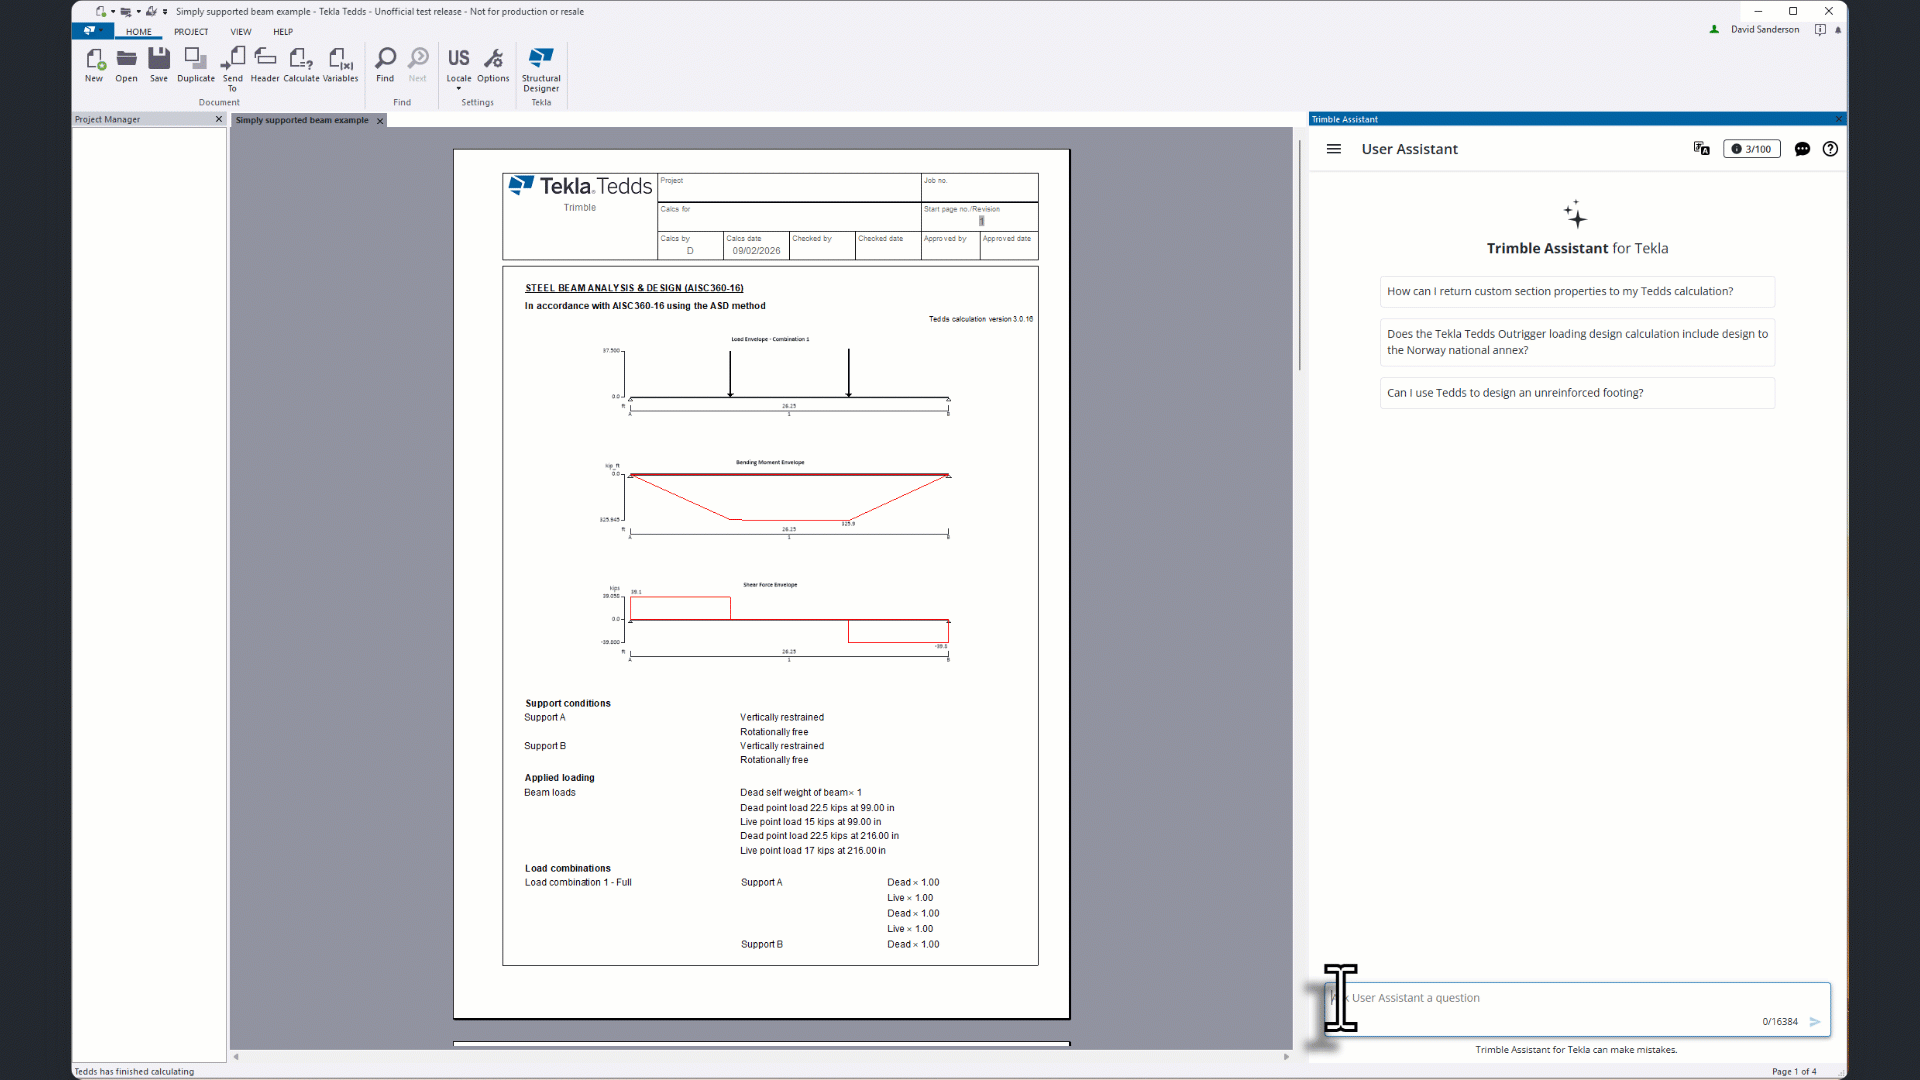Select the Simply supported beam example document tab
This screenshot has height=1080, width=1920.
click(302, 120)
